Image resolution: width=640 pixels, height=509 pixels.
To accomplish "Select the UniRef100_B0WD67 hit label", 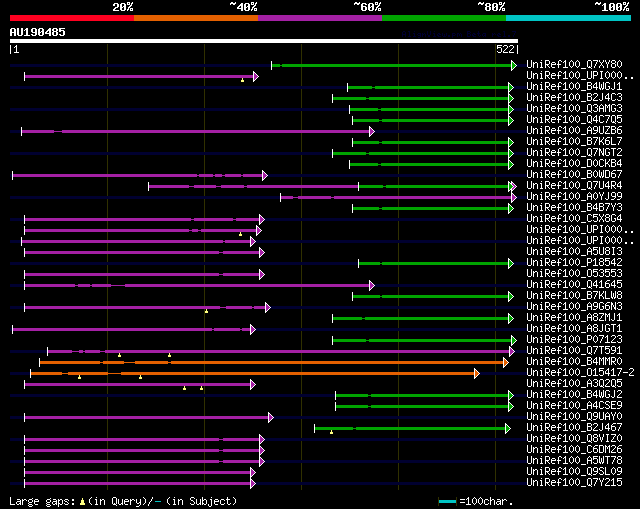I will pos(574,175).
